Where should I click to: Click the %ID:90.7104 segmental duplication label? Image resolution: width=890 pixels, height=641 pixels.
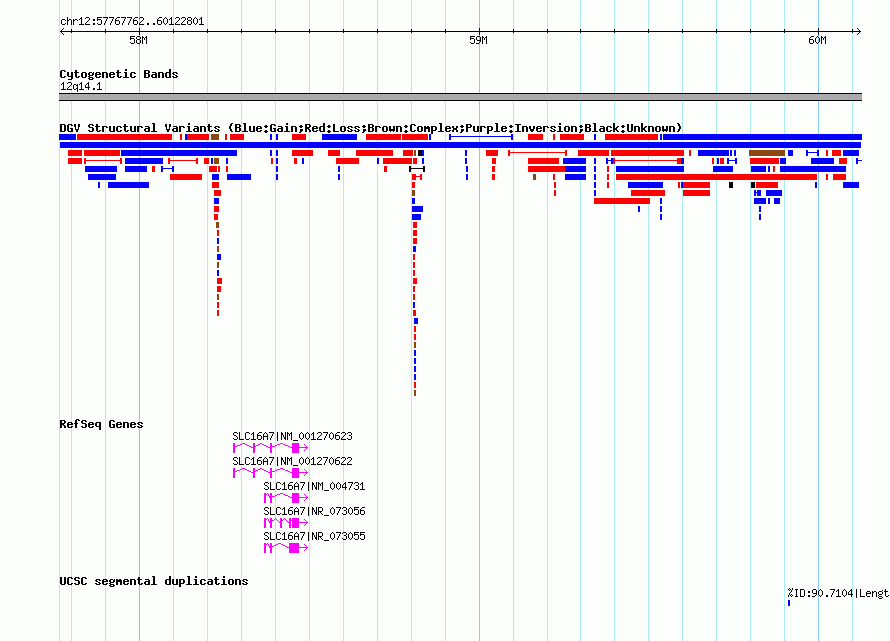[x=838, y=593]
